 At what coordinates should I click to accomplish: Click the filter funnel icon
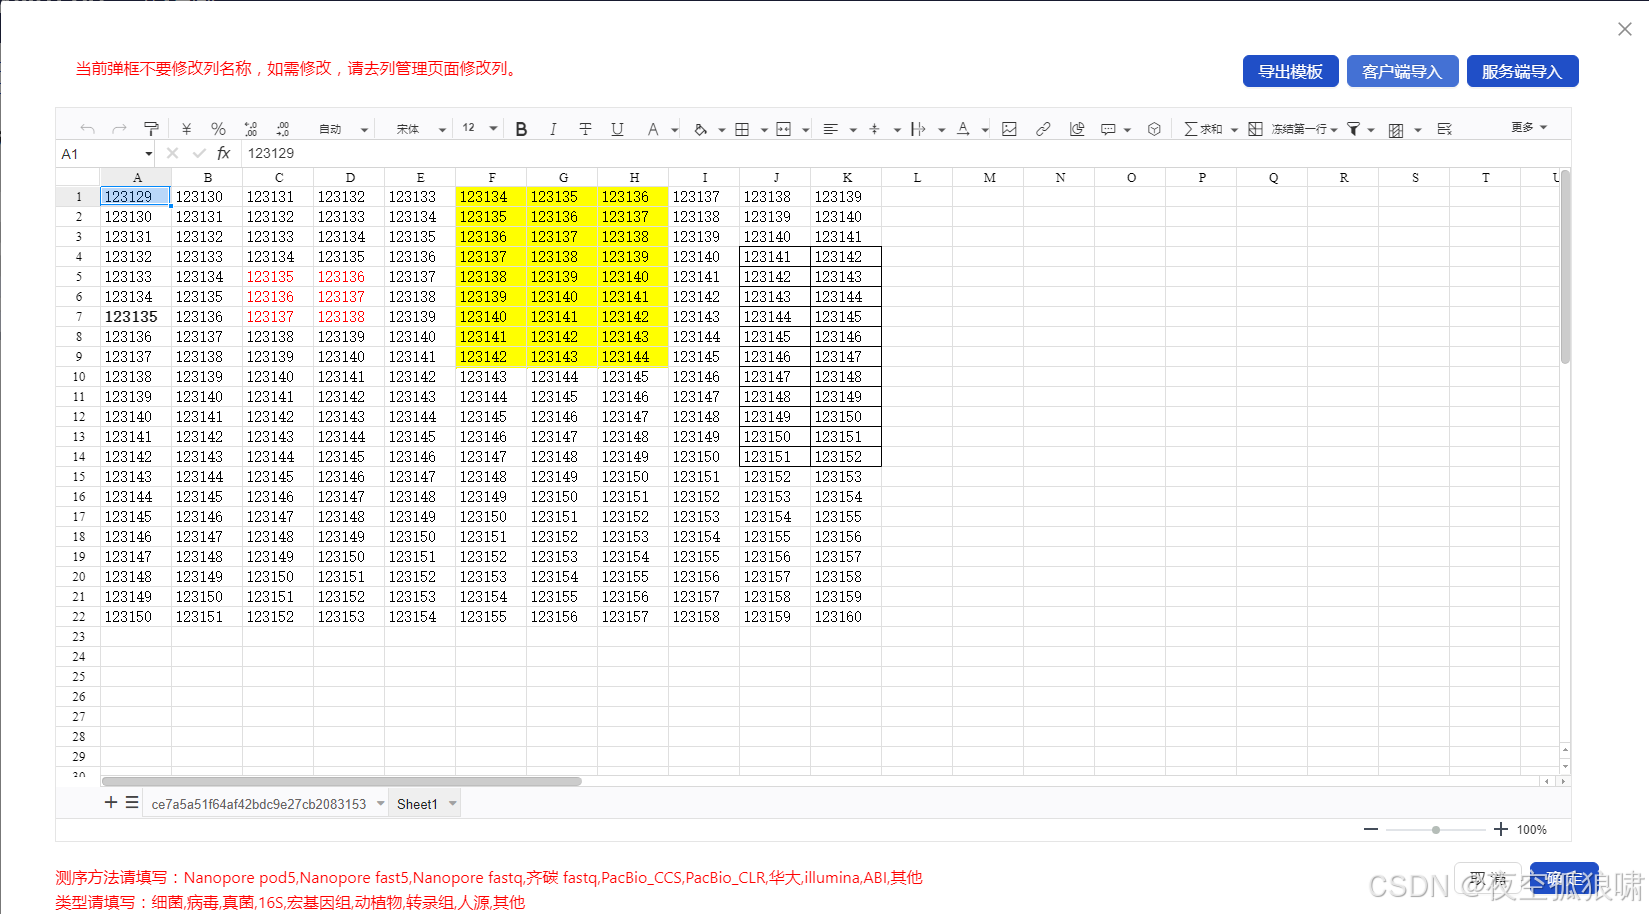(x=1353, y=129)
